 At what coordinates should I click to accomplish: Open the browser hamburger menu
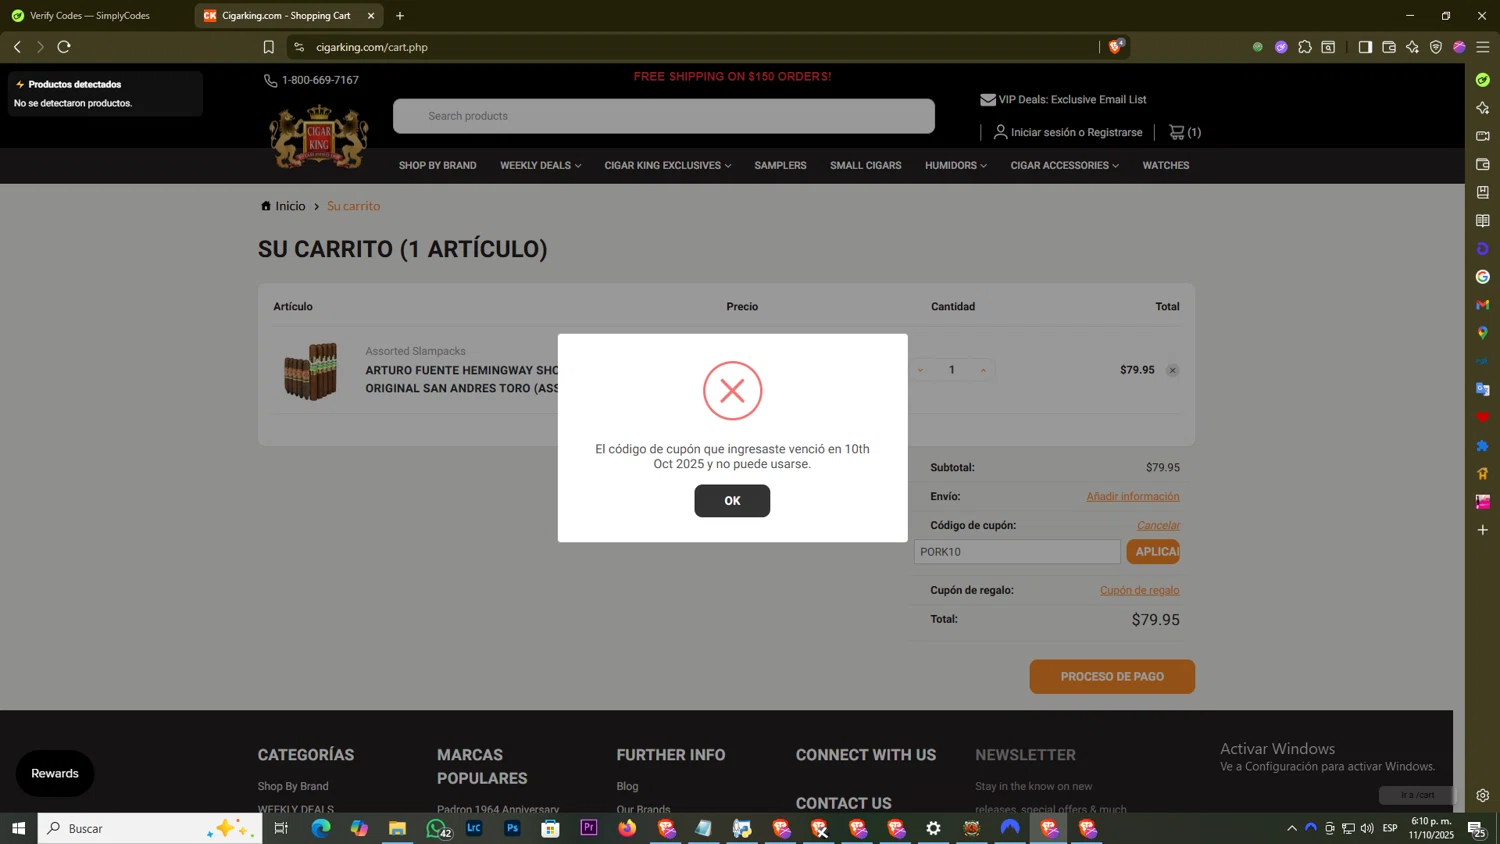point(1483,47)
